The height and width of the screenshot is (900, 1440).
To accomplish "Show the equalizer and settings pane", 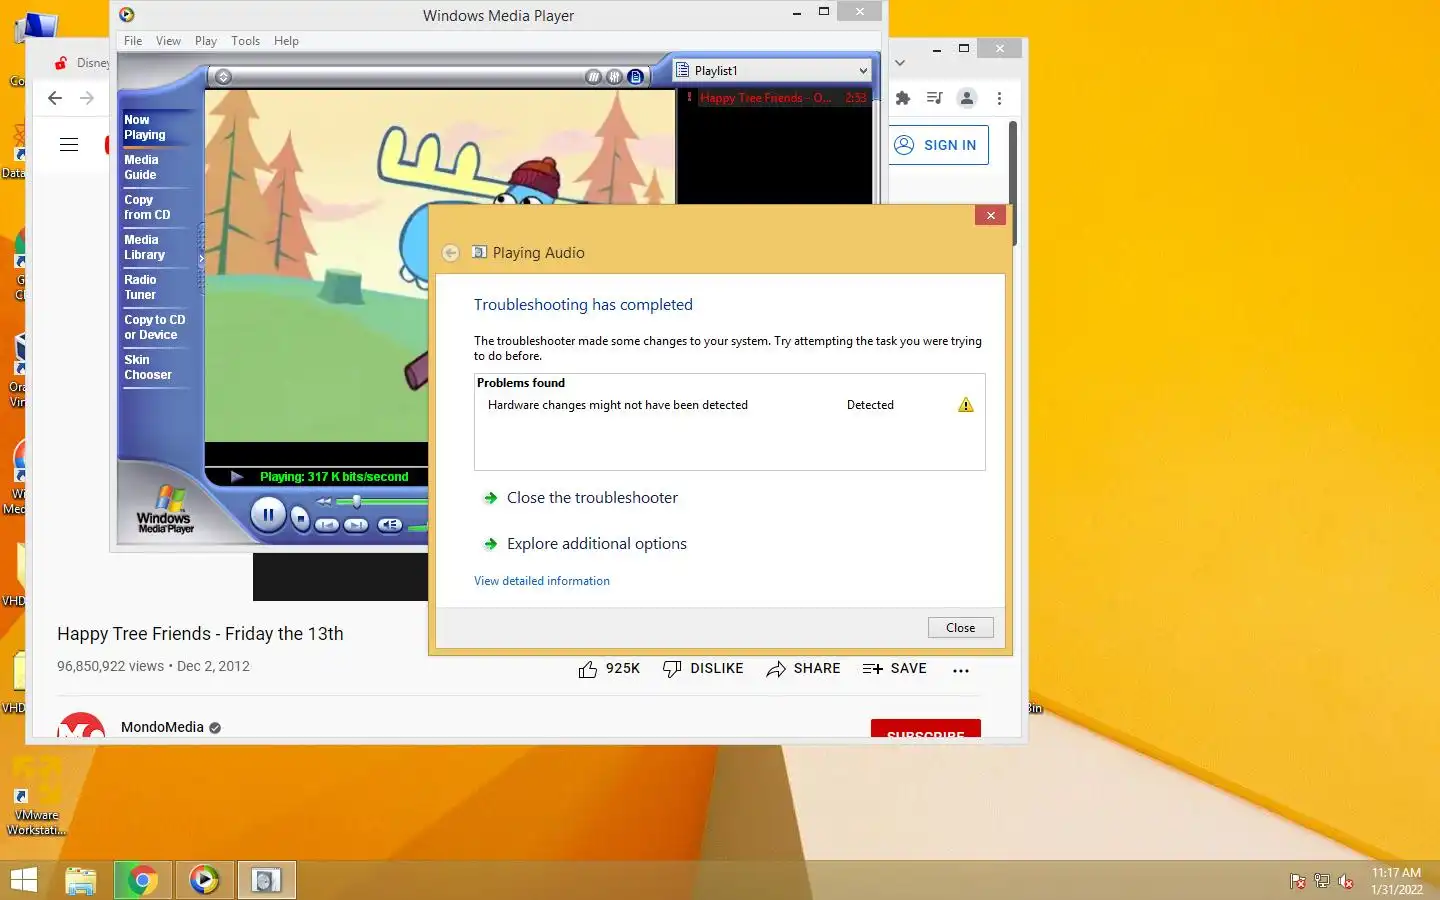I will tap(614, 77).
